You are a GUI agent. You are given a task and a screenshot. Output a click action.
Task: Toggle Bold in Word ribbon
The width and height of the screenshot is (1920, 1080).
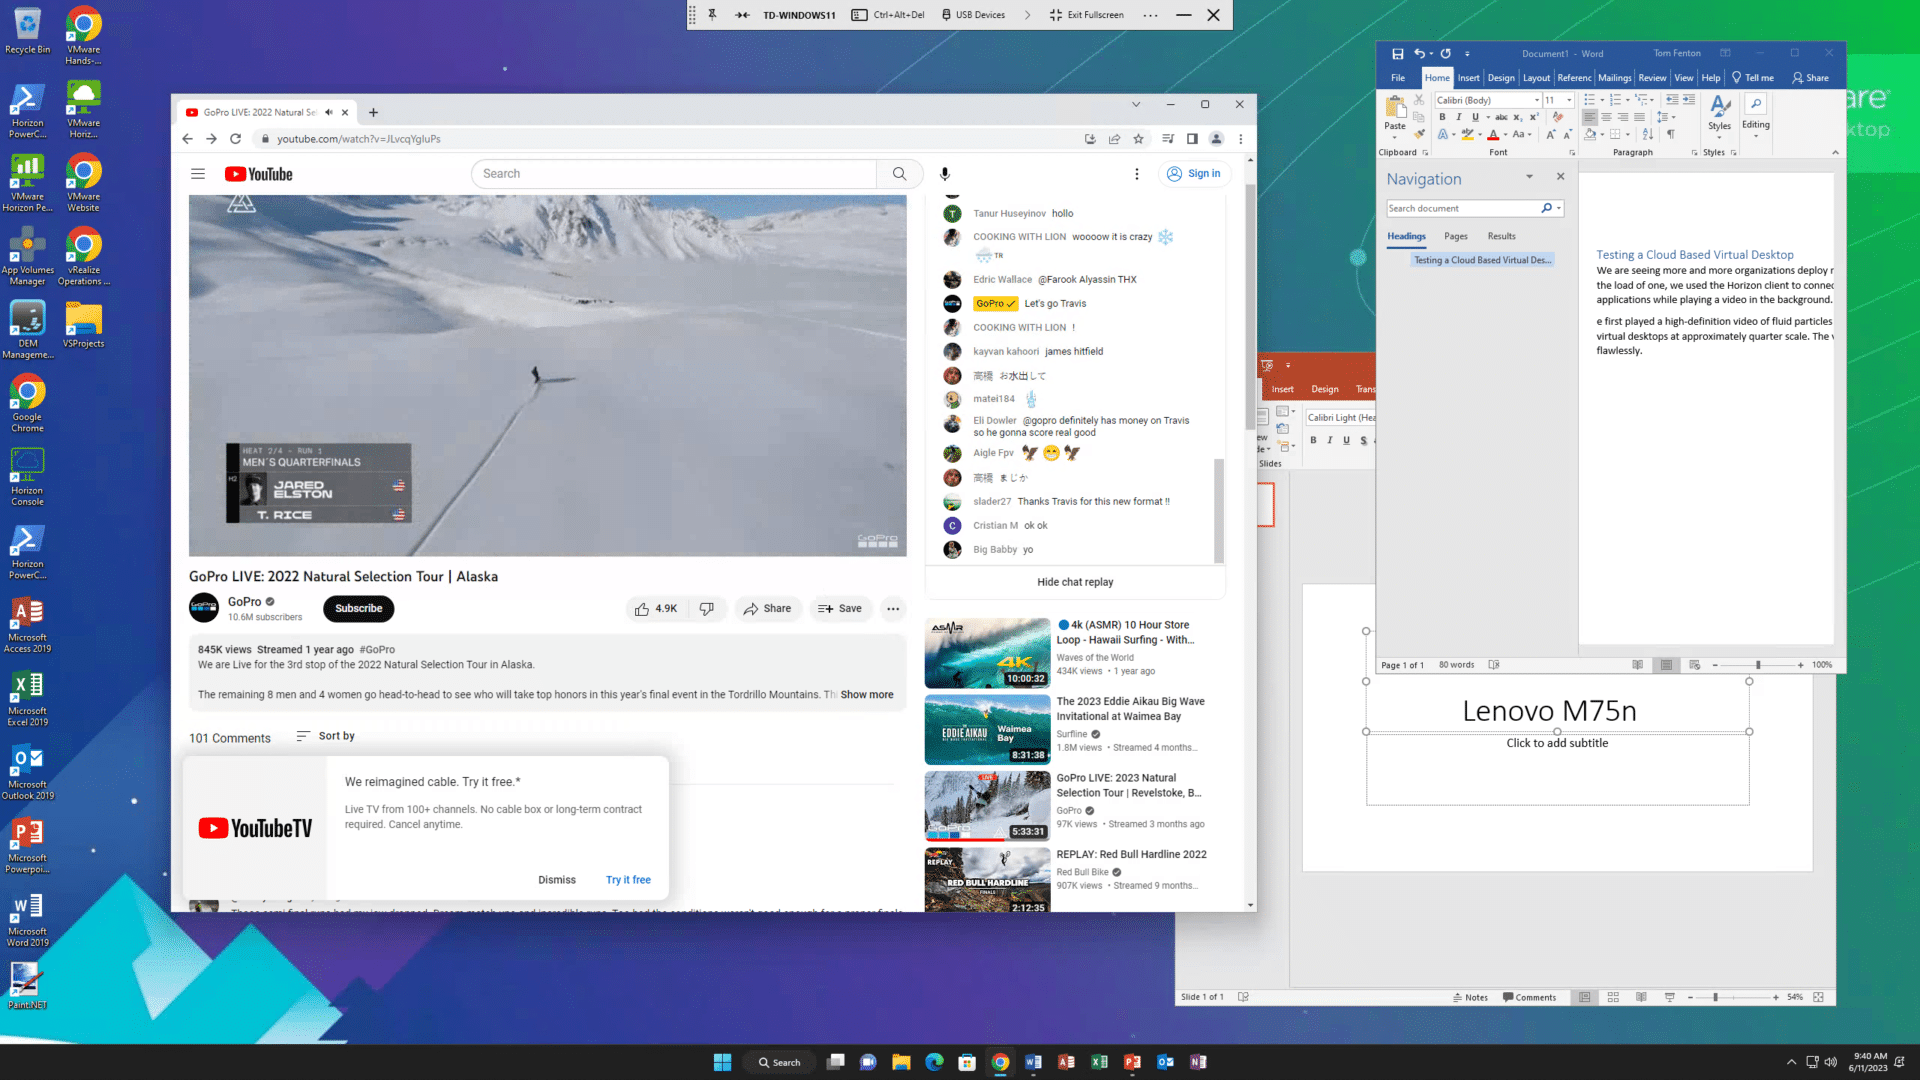pos(1442,117)
